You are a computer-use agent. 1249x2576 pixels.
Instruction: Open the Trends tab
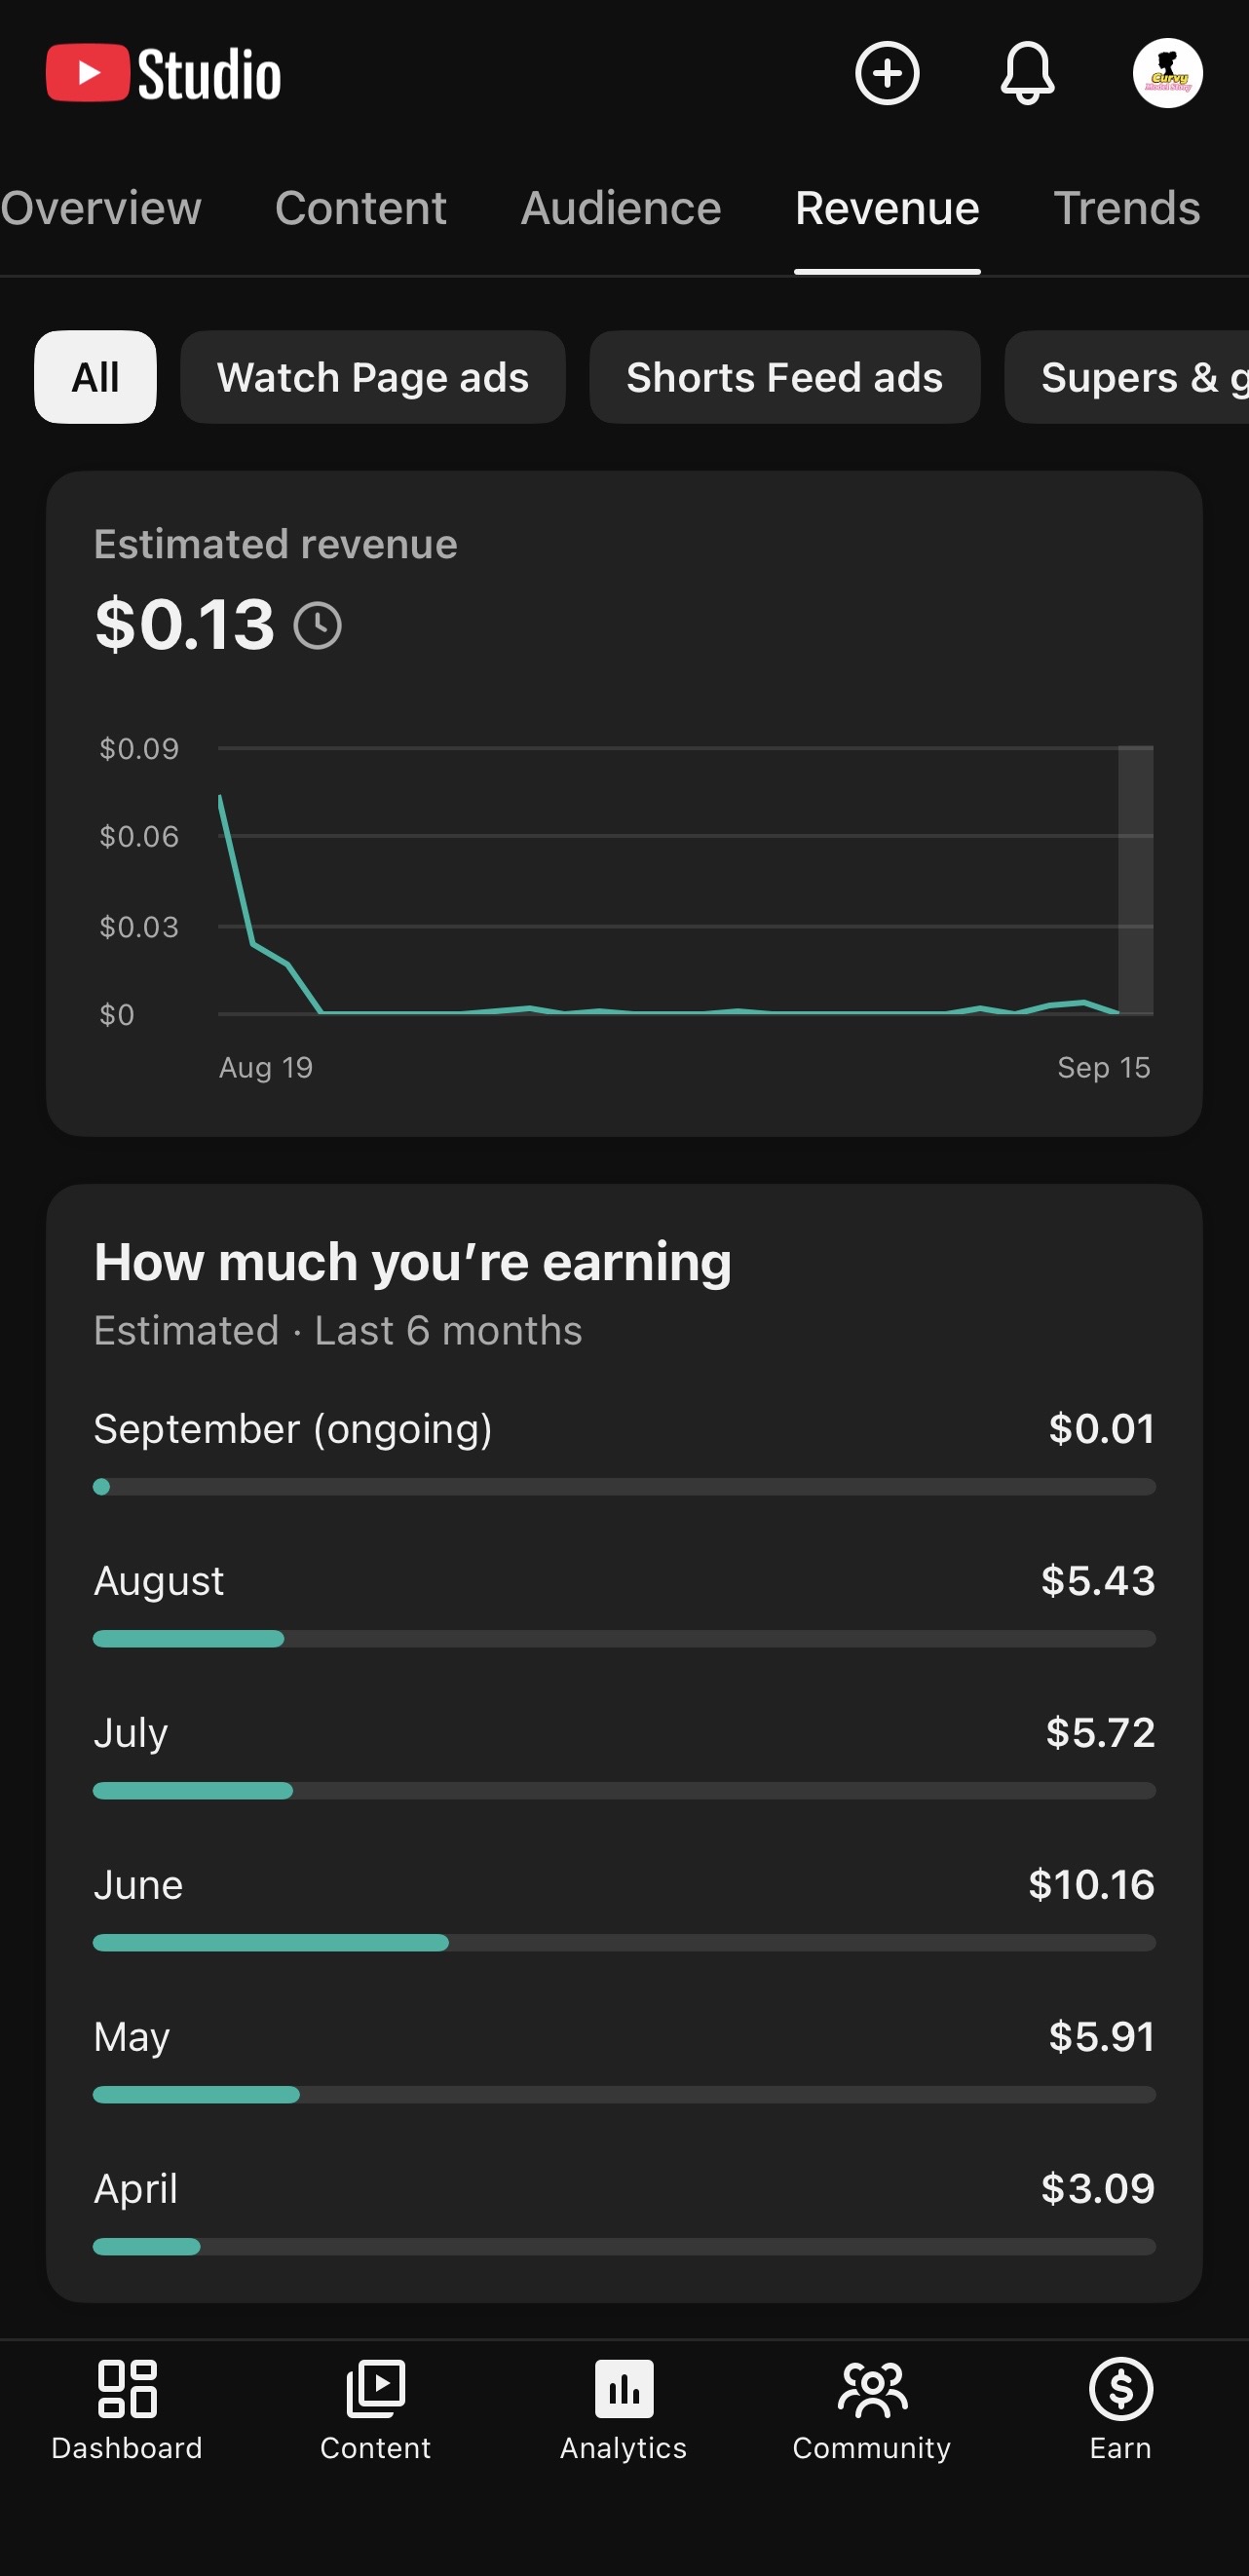(x=1127, y=208)
